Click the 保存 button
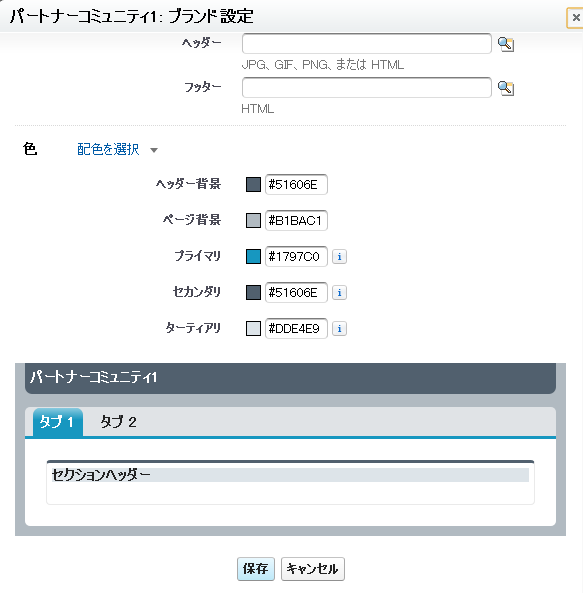The width and height of the screenshot is (583, 593). tap(256, 569)
